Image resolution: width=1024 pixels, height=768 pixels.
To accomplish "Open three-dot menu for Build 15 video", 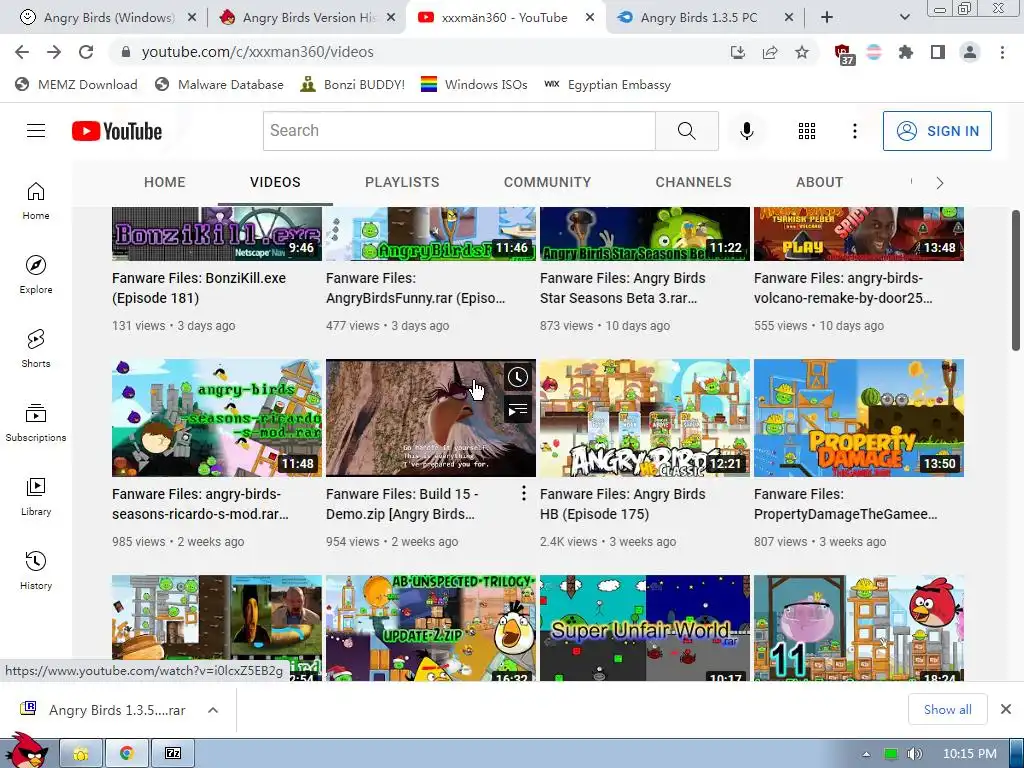I will pos(523,494).
